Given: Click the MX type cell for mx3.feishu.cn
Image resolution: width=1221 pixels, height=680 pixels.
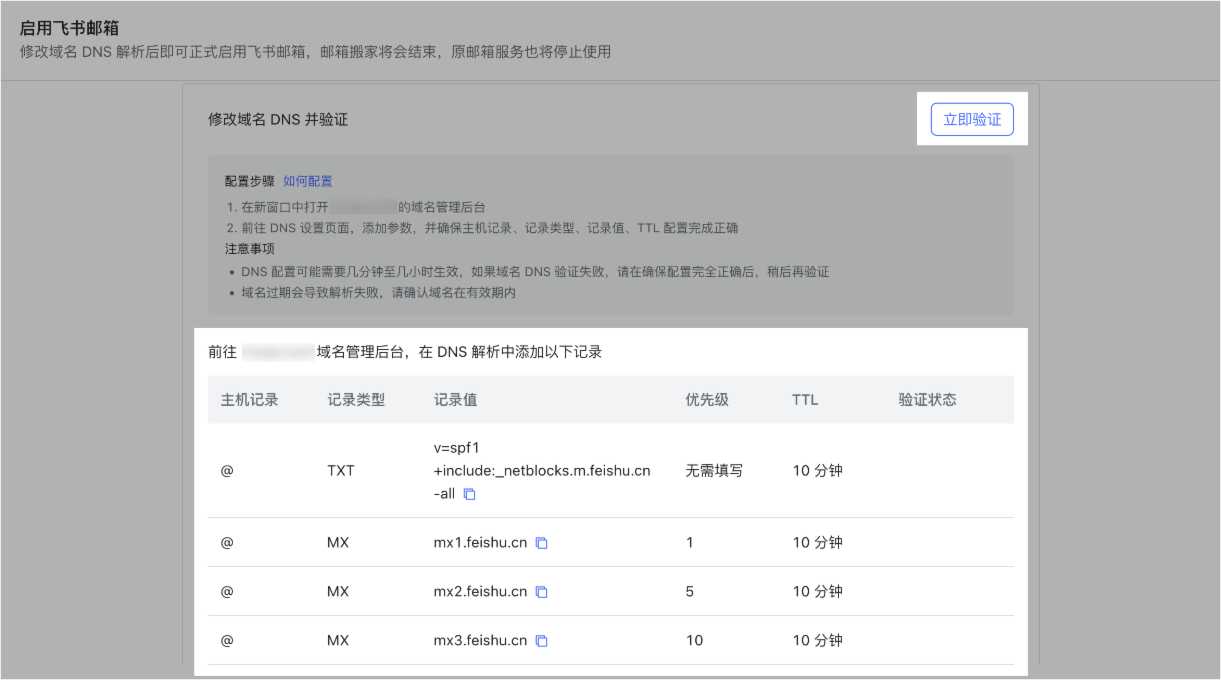Looking at the screenshot, I should pyautogui.click(x=338, y=641).
